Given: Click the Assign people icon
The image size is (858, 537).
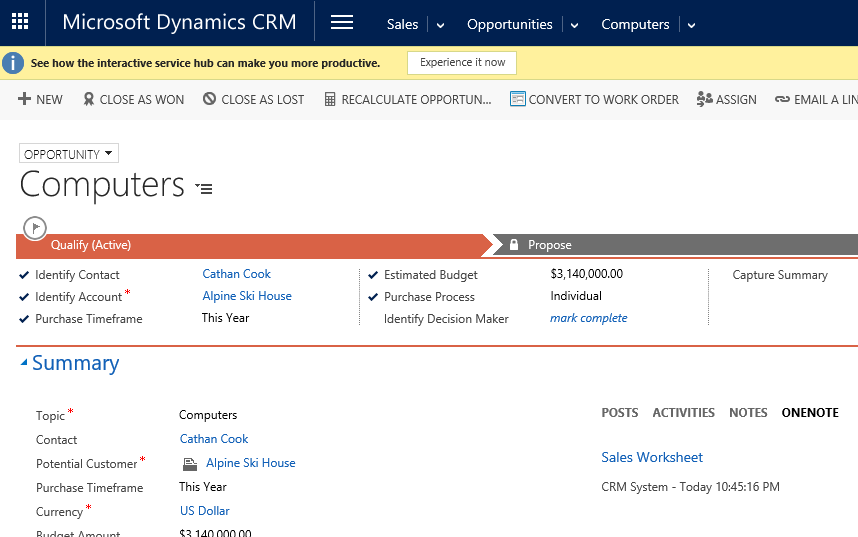Looking at the screenshot, I should point(704,99).
